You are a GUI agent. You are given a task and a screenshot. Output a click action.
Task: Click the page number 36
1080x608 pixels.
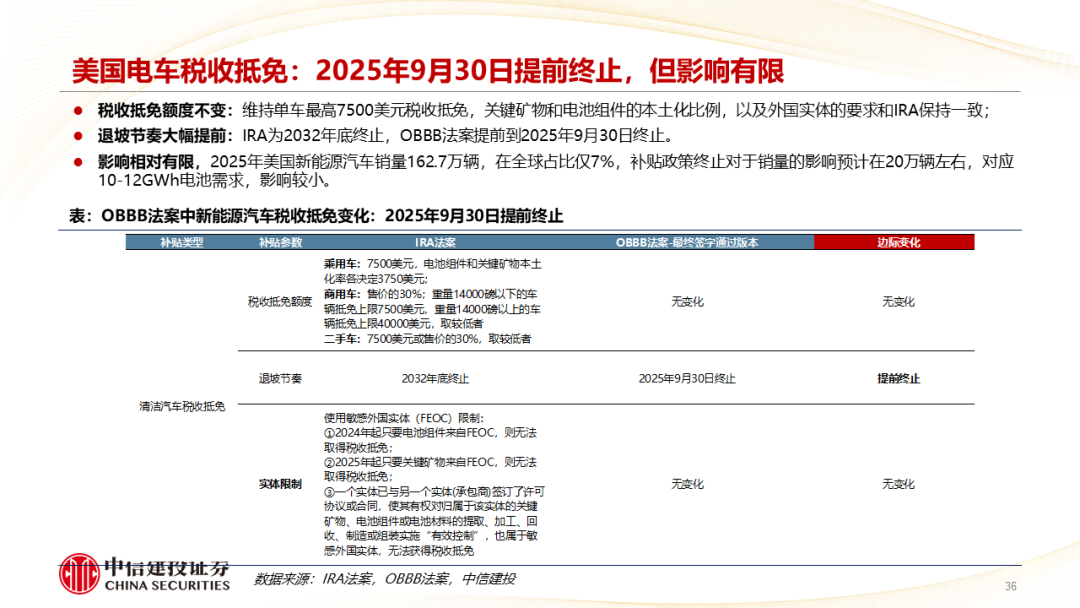pos(1010,586)
